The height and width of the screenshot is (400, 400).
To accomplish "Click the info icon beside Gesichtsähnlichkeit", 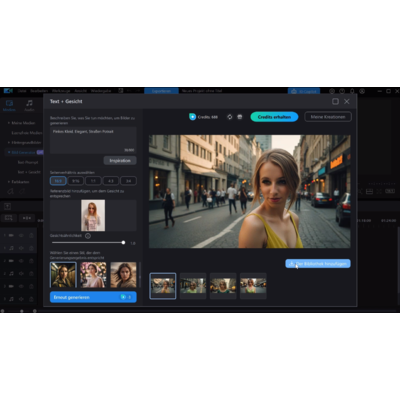I will pyautogui.click(x=88, y=236).
